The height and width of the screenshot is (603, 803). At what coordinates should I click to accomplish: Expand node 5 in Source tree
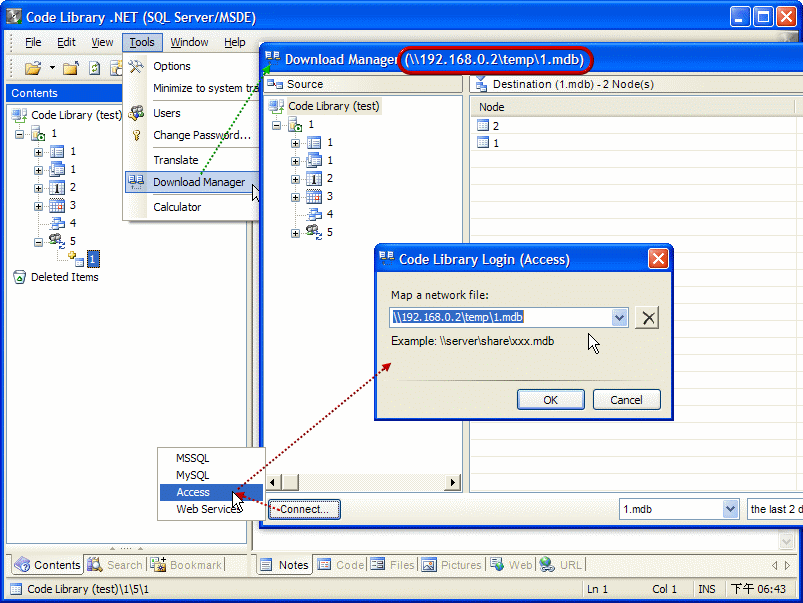pos(295,233)
